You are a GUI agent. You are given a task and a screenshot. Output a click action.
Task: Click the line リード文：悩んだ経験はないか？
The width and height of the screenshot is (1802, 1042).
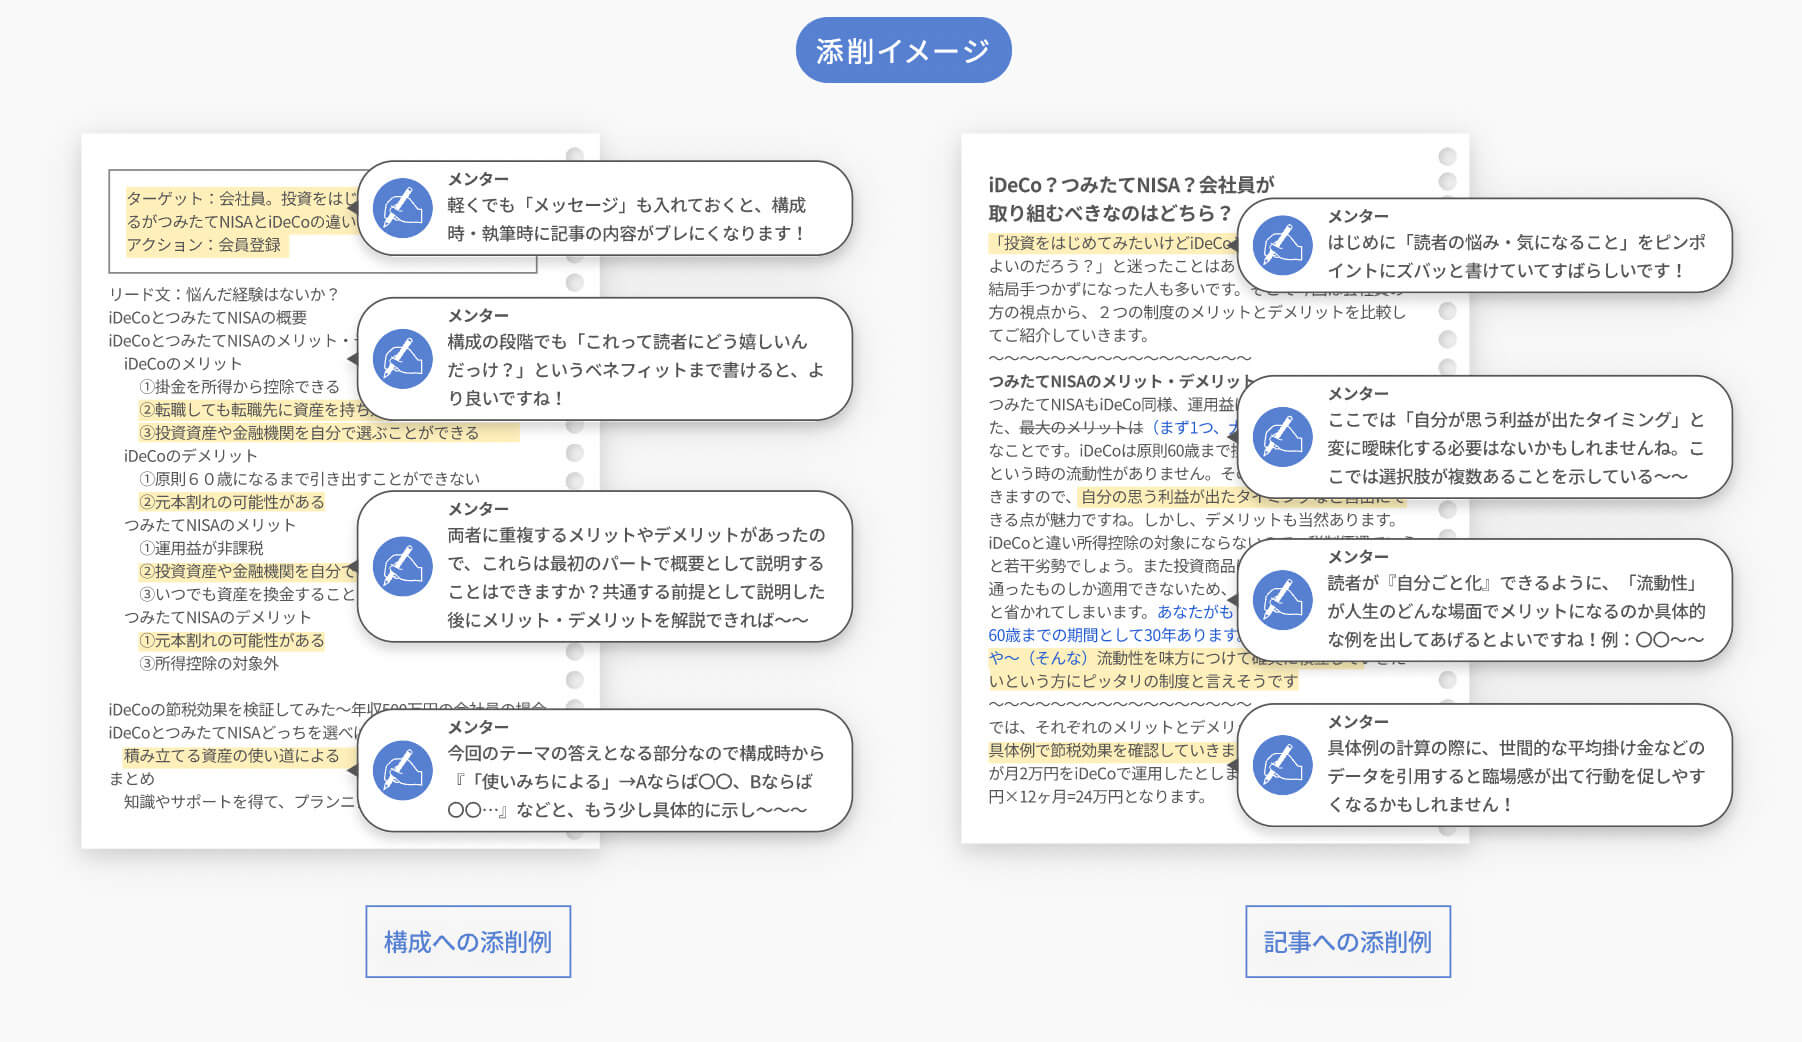coord(224,294)
